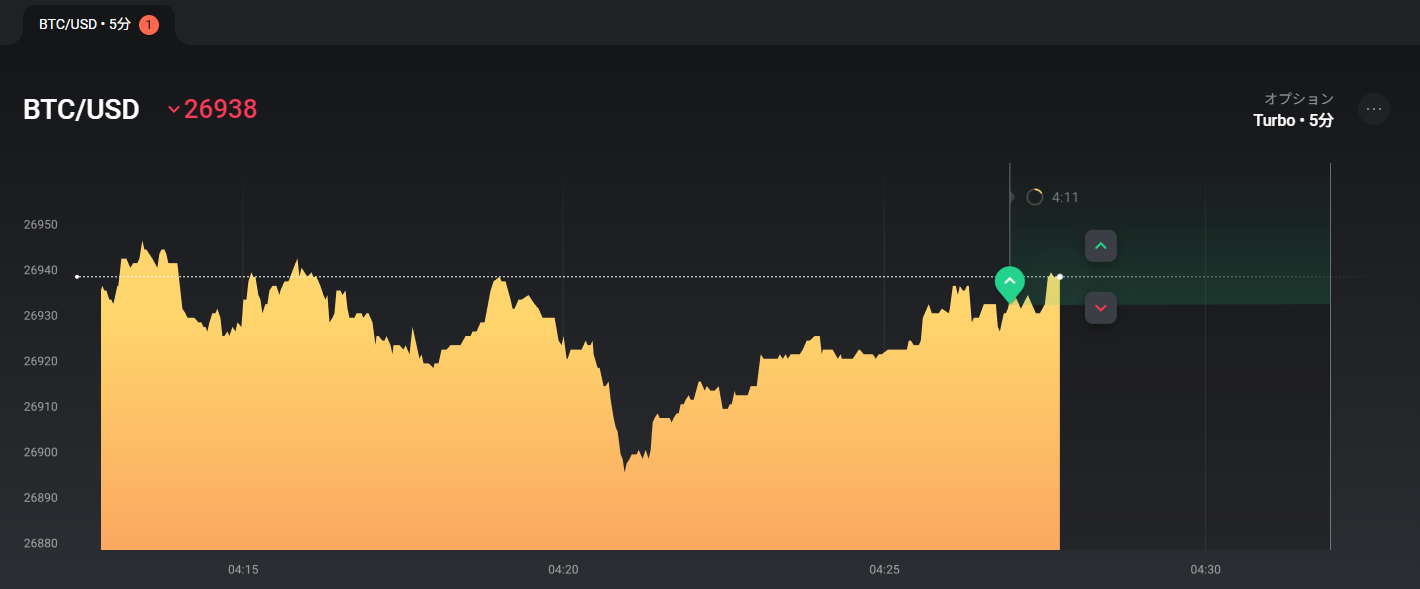Click the 4:11 remaining time text

pyautogui.click(x=1065, y=198)
